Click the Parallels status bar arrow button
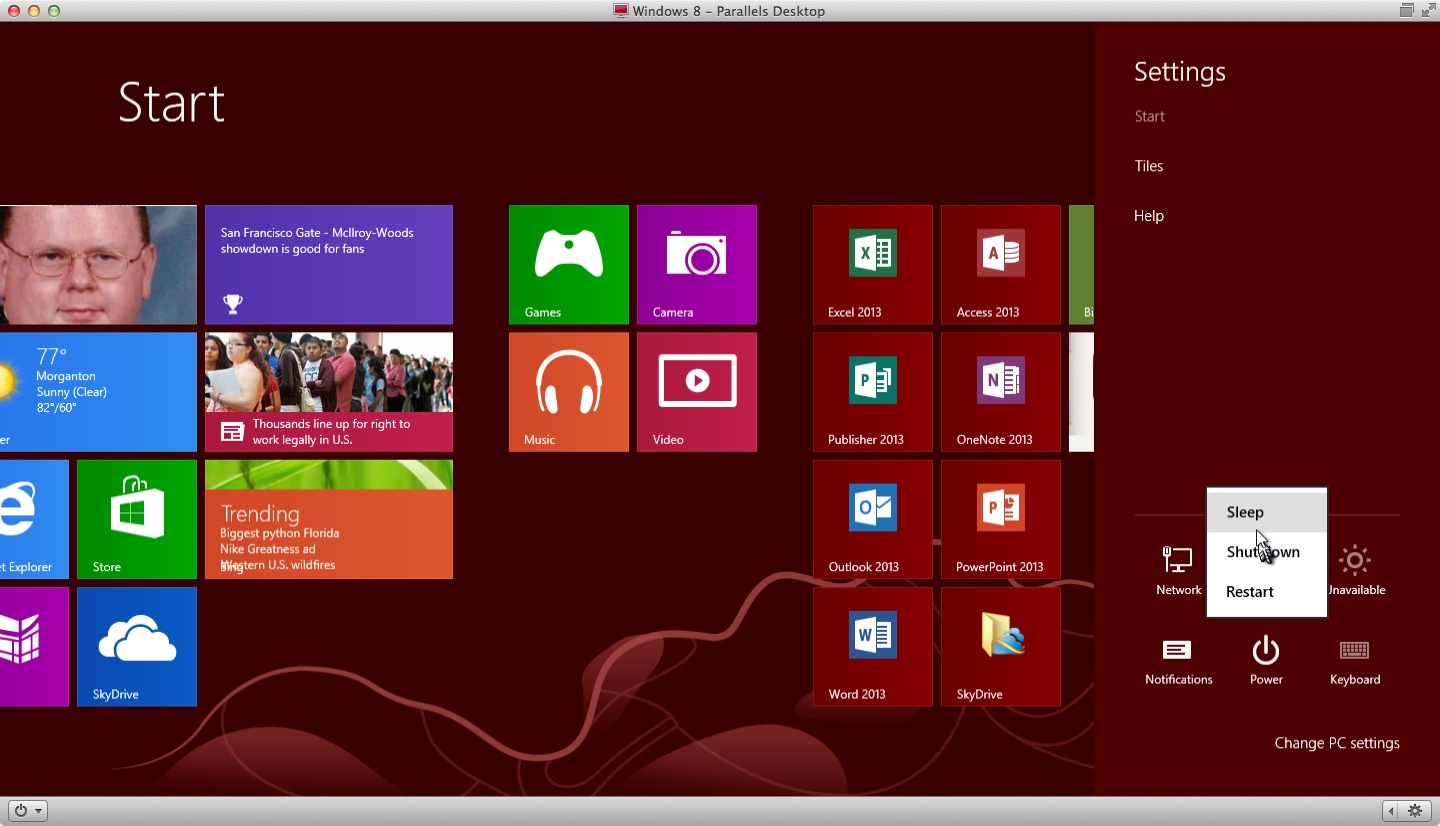1440x826 pixels. click(x=1392, y=810)
